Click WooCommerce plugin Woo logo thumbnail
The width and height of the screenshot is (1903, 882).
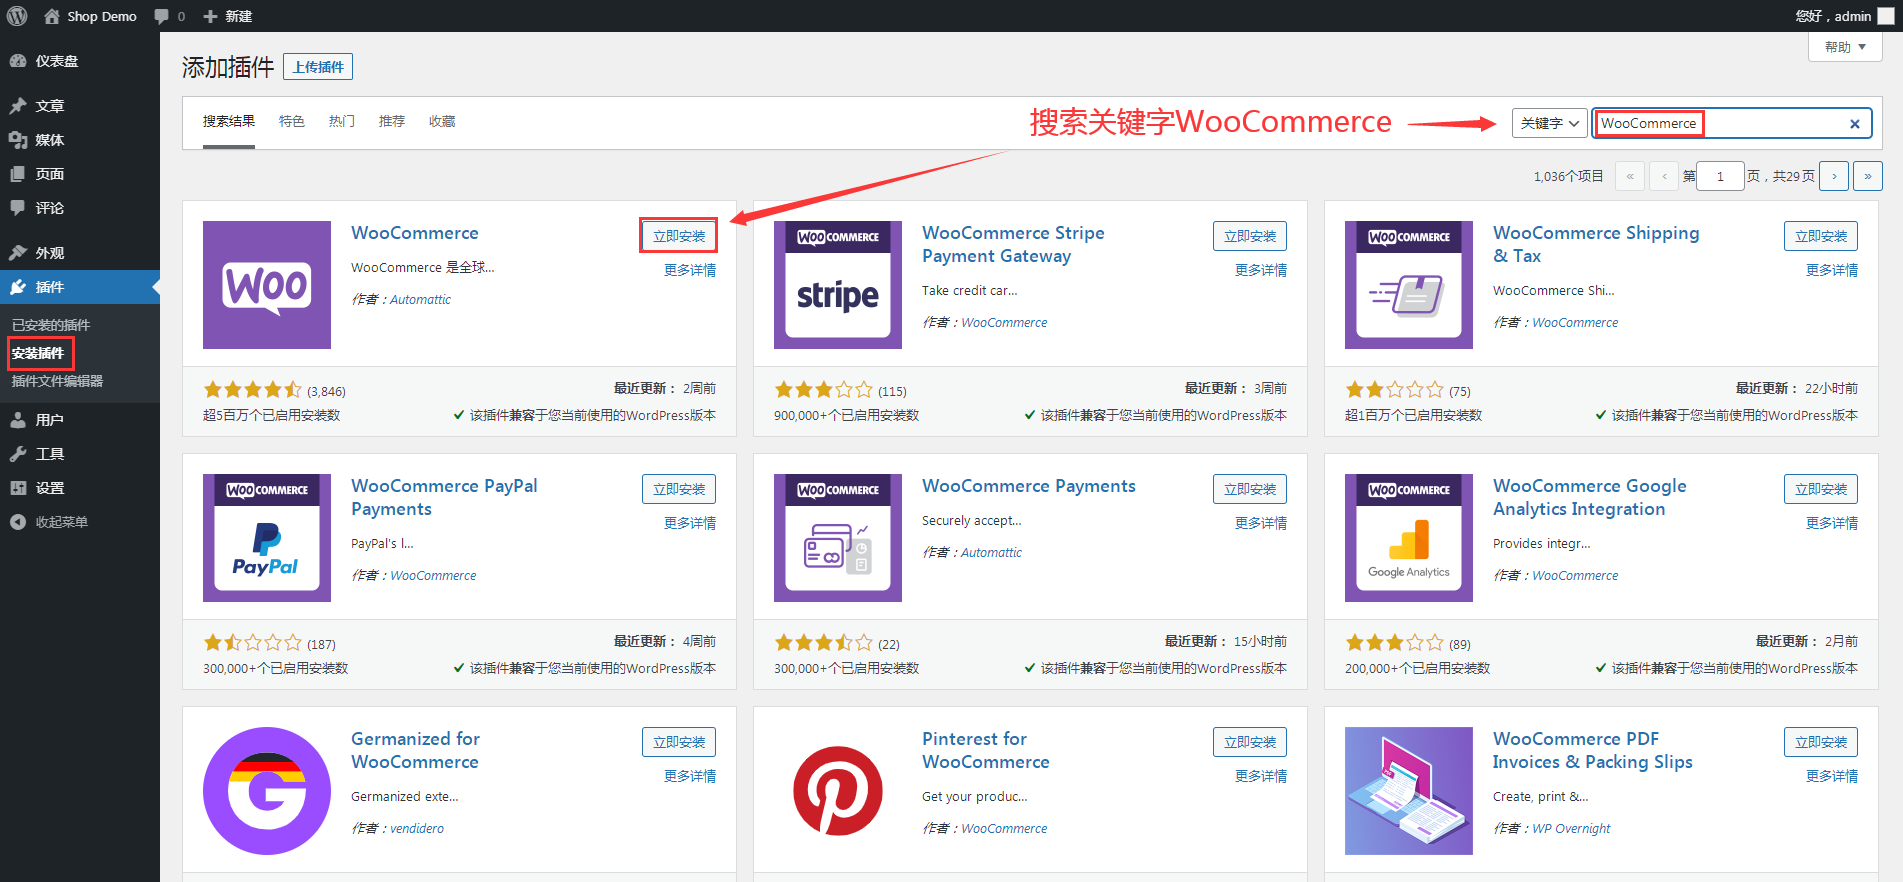[x=267, y=285]
